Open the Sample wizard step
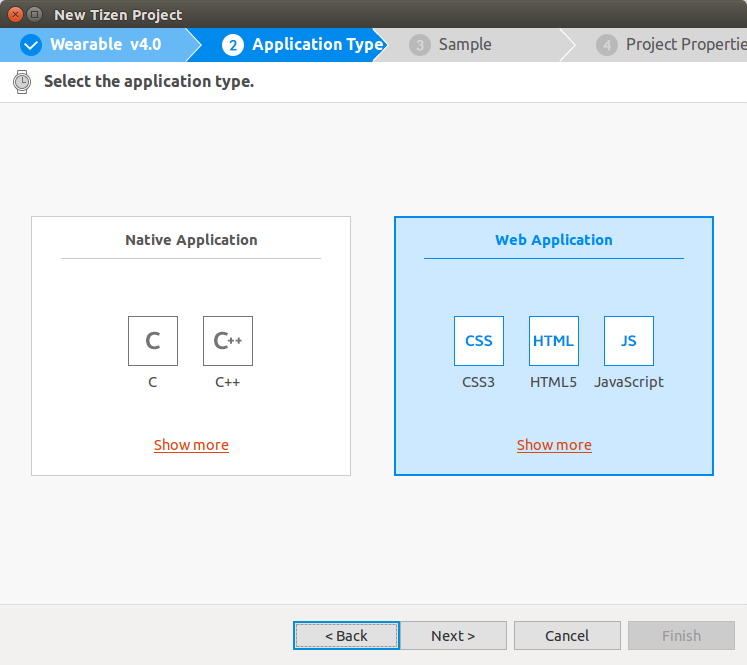Screen dimensions: 747x665 tap(465, 45)
